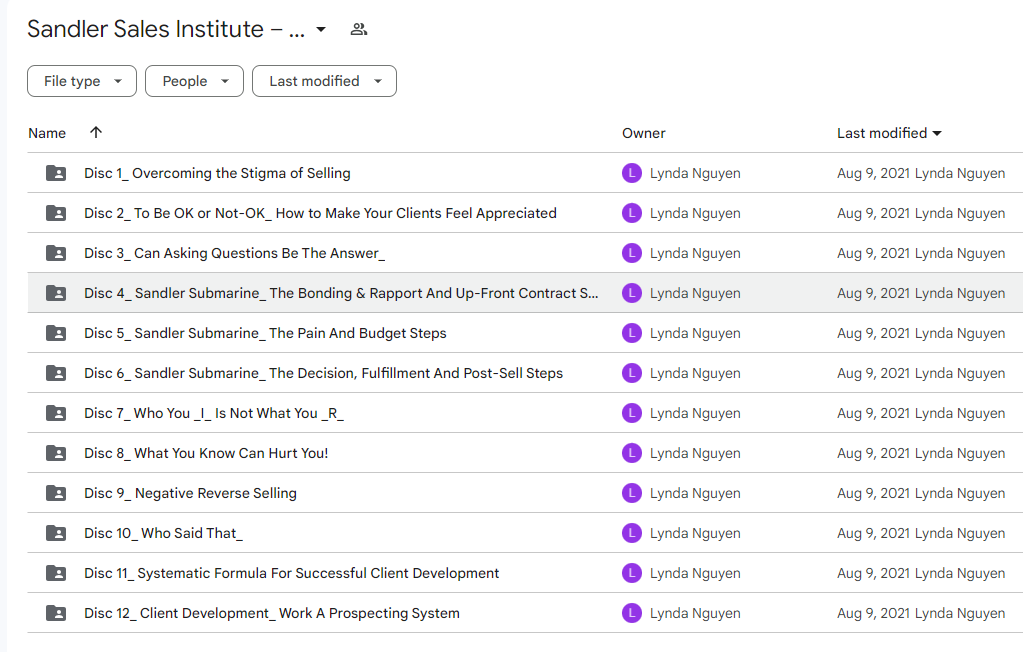Screen dimensions: 1023x652
Task: Click owner name Lynda Nguyen for Disc 1
Action: (695, 173)
